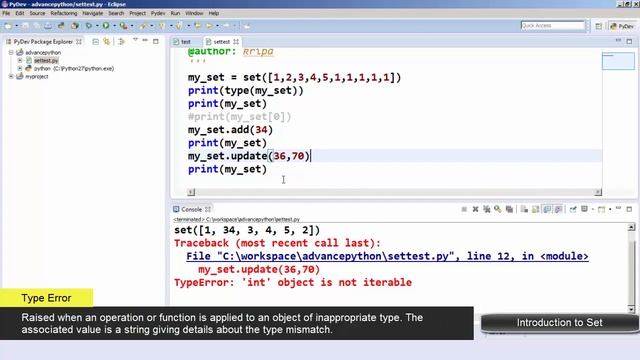Collapse the advancepython project node
This screenshot has height=360, width=640.
[x=11, y=53]
